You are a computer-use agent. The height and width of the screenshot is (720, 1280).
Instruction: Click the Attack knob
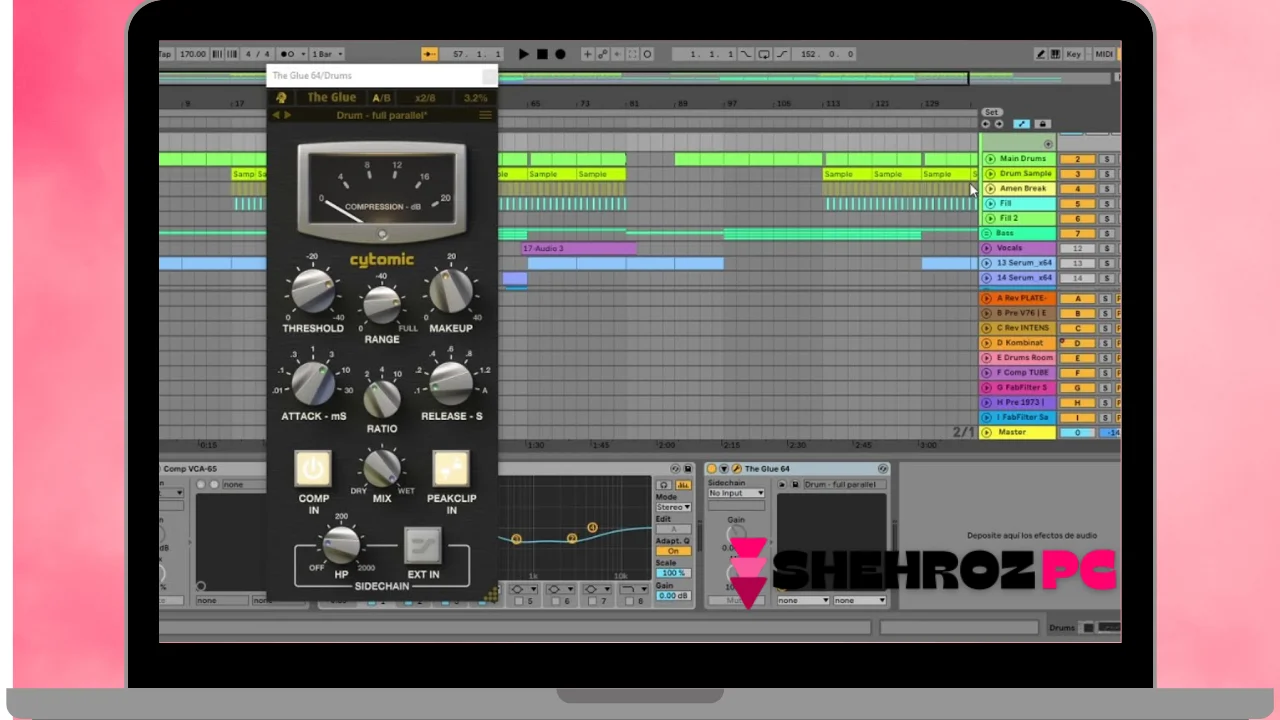(x=313, y=383)
